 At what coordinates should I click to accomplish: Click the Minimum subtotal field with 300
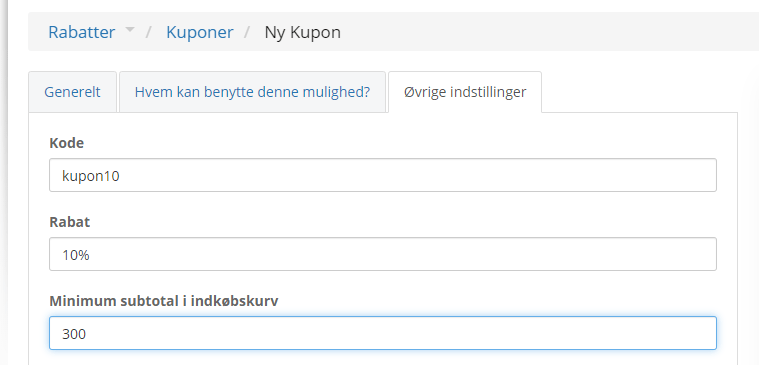[383, 333]
